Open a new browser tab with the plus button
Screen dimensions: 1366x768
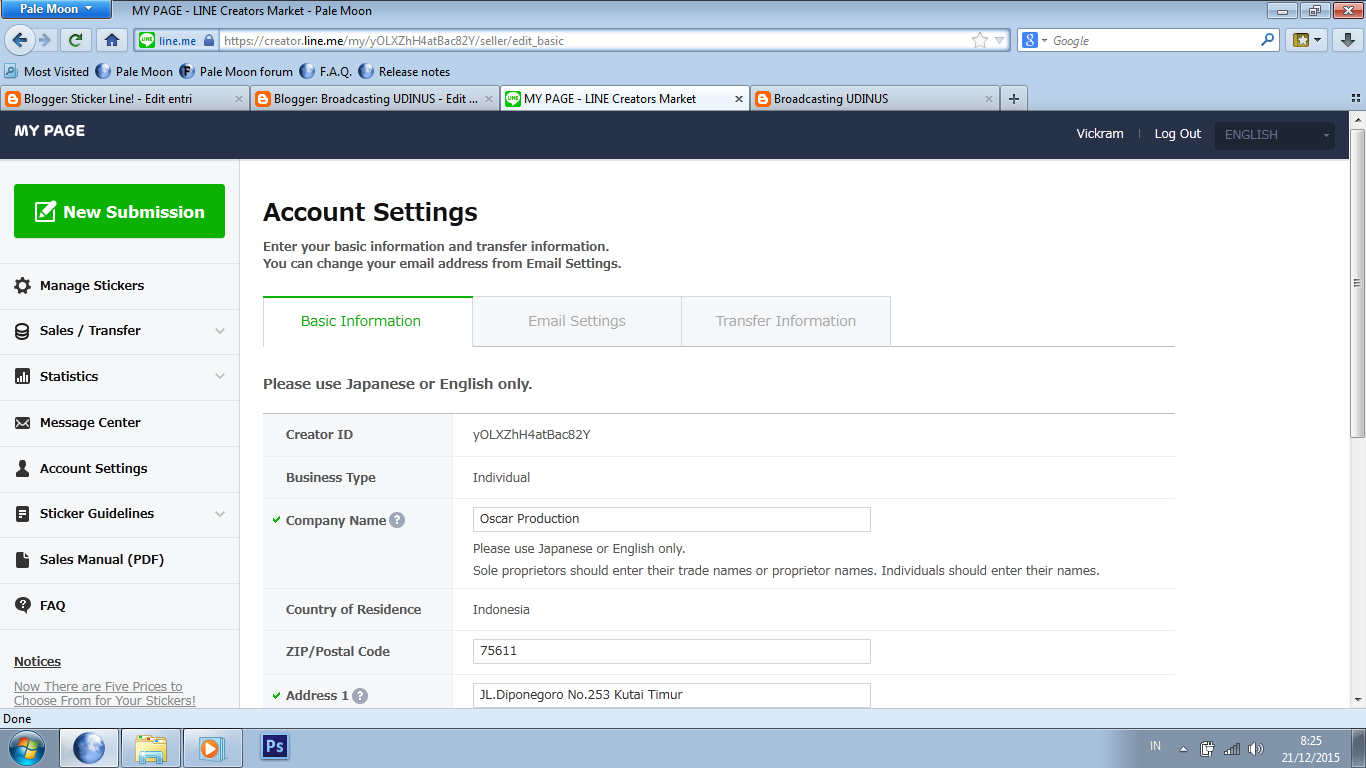coord(1014,98)
